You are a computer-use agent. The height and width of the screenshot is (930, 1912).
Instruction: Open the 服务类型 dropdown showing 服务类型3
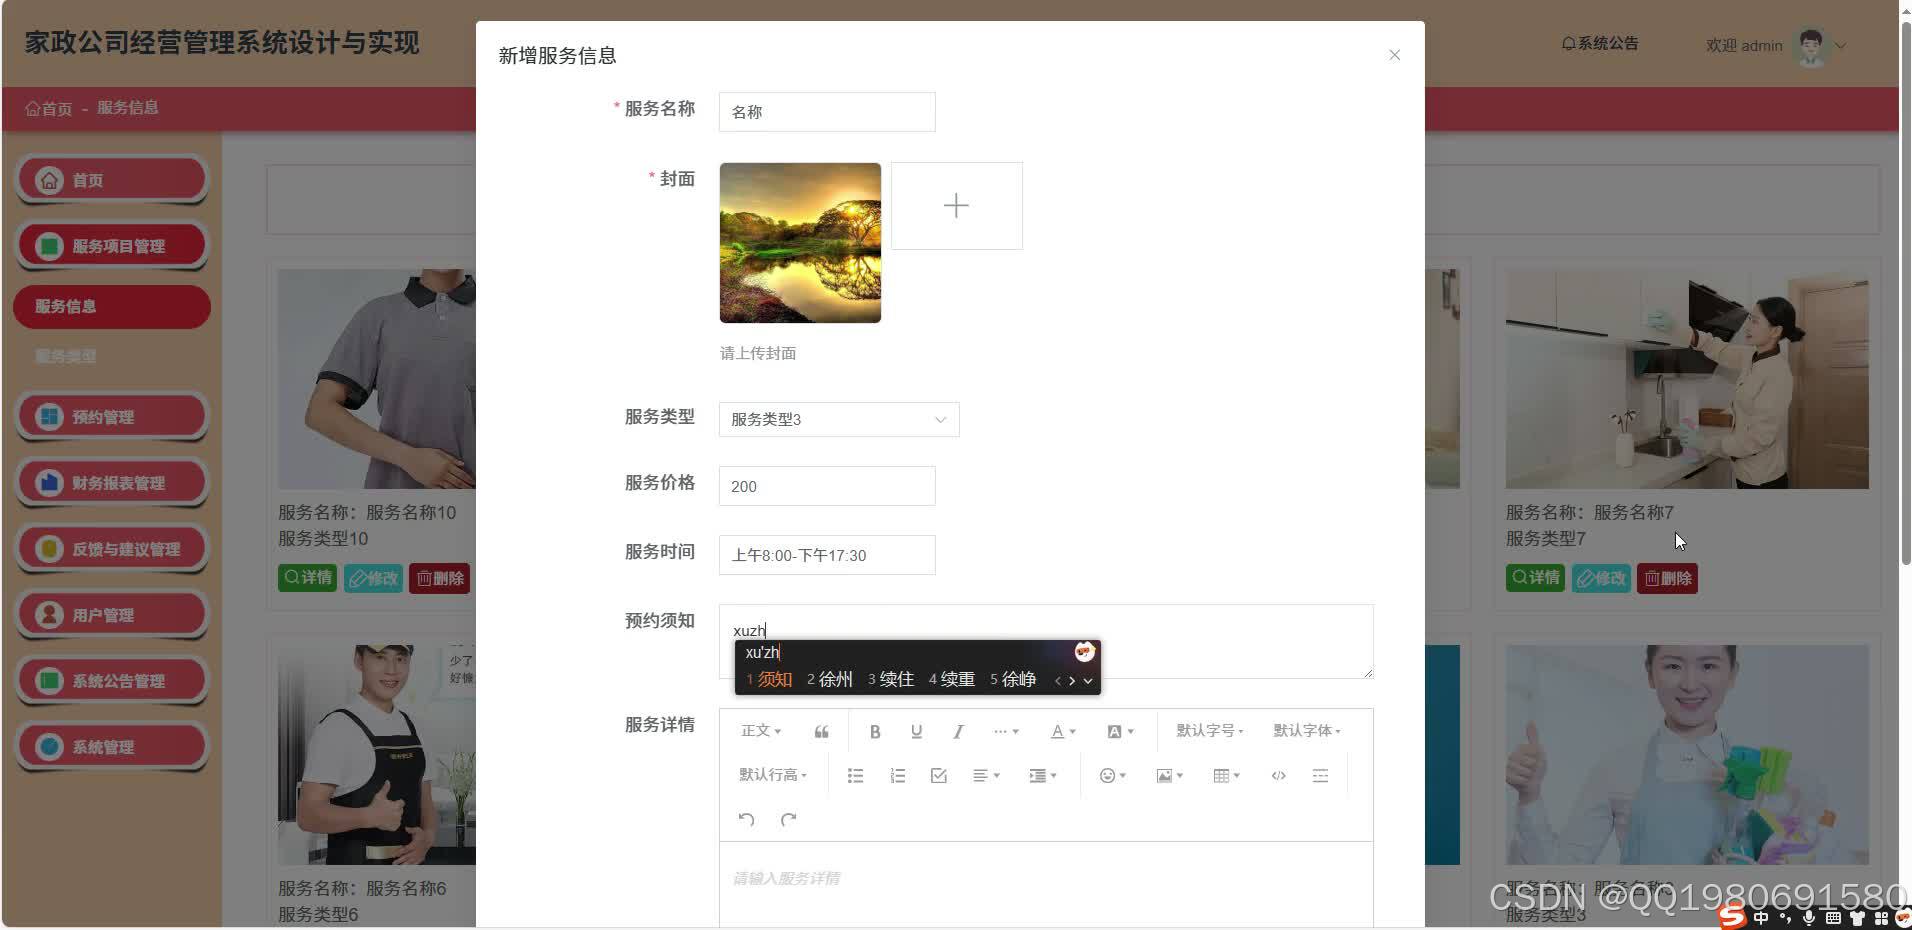point(838,419)
